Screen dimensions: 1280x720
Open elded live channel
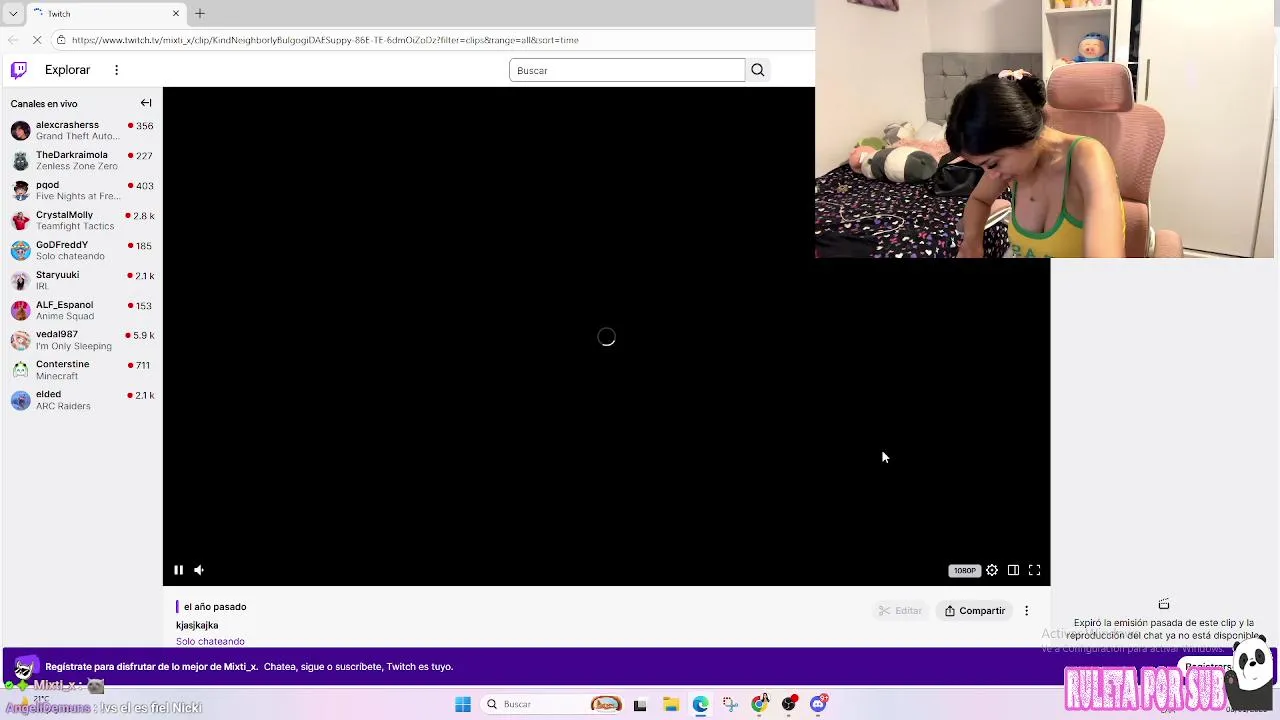coord(82,400)
